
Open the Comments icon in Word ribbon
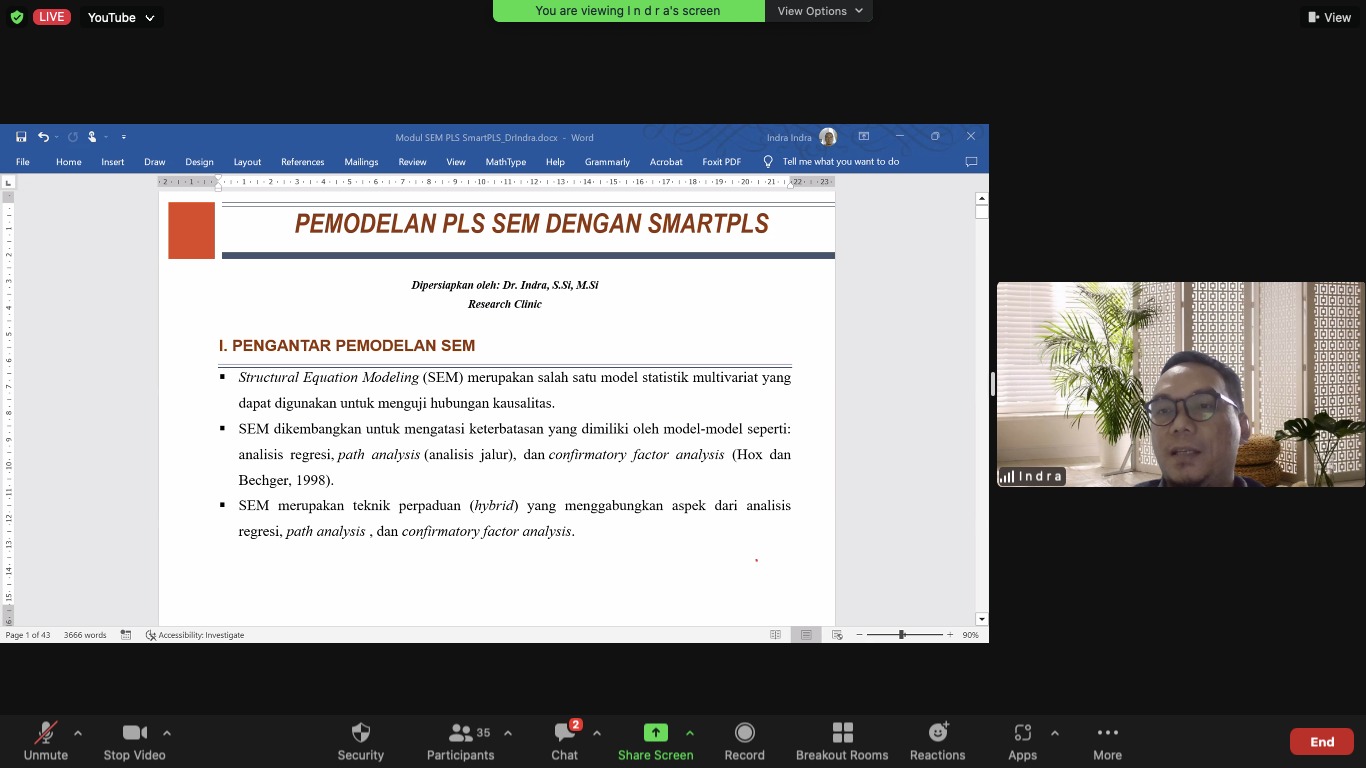971,162
